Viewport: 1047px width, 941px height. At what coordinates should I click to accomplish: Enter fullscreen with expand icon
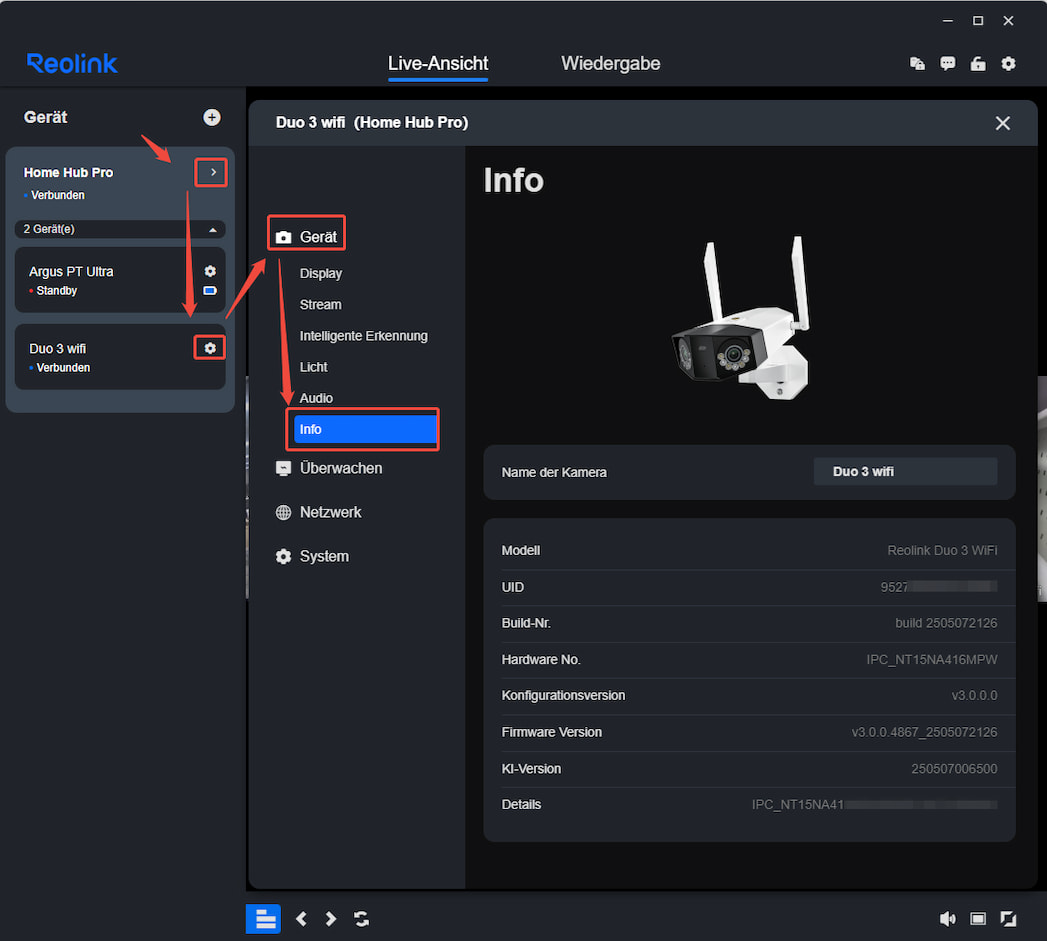click(x=1008, y=919)
